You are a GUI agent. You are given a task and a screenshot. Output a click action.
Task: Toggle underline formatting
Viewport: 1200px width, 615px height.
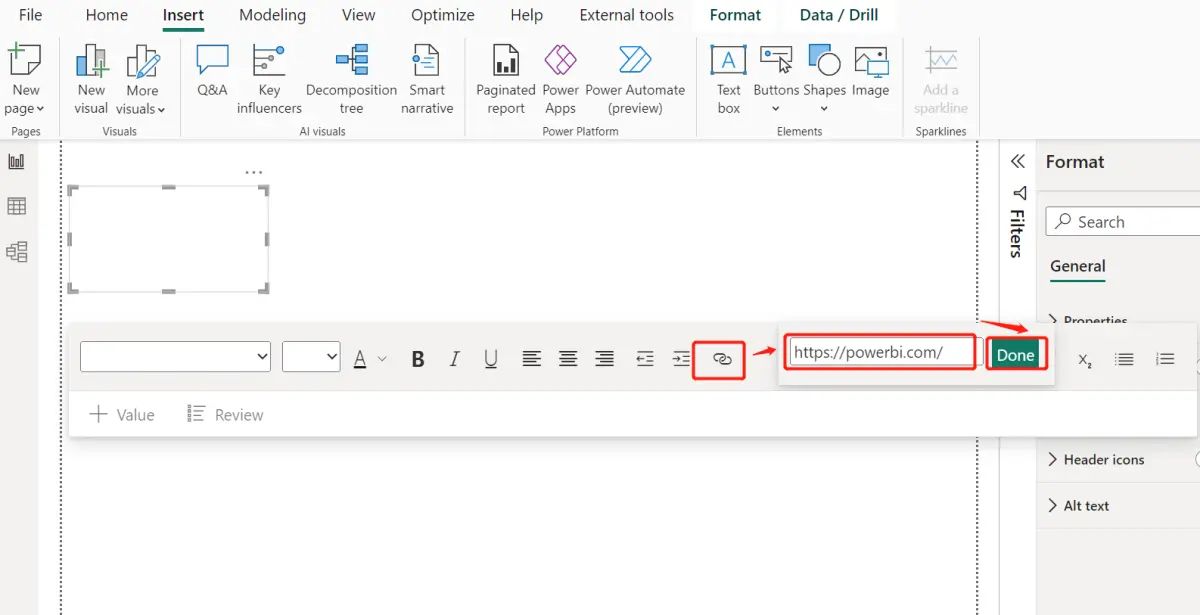click(x=491, y=358)
